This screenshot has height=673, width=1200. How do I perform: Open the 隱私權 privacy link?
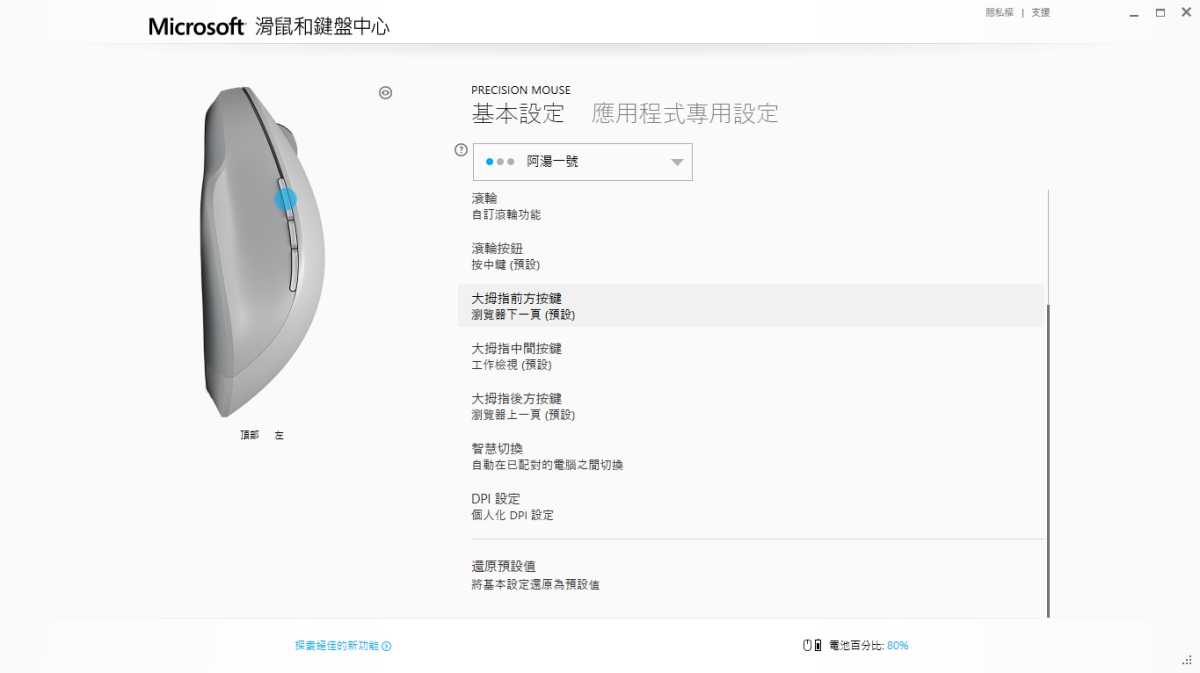pos(999,13)
